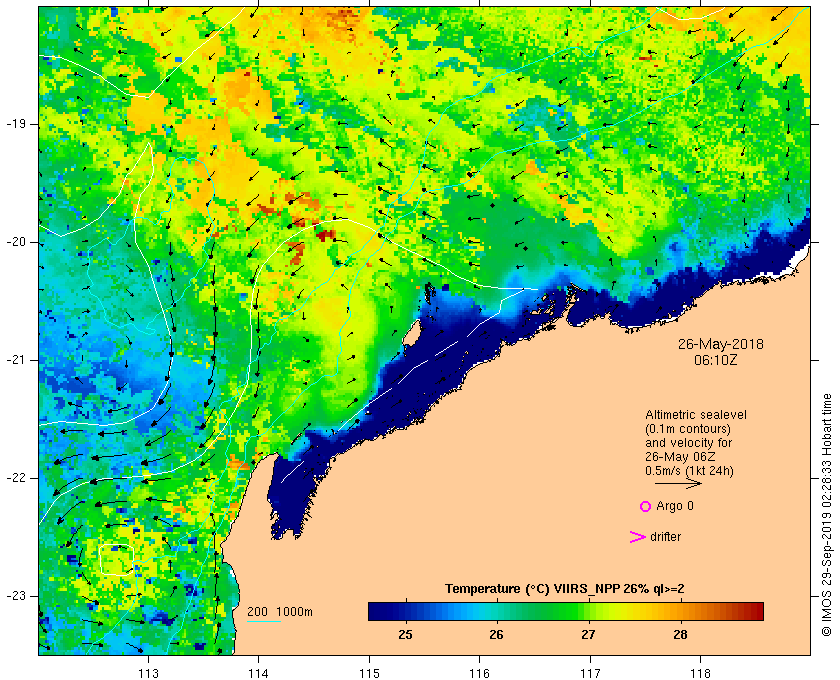This screenshot has height=680, width=840.
Task: Click latitude axis label '-19'
Action: click(x=15, y=124)
